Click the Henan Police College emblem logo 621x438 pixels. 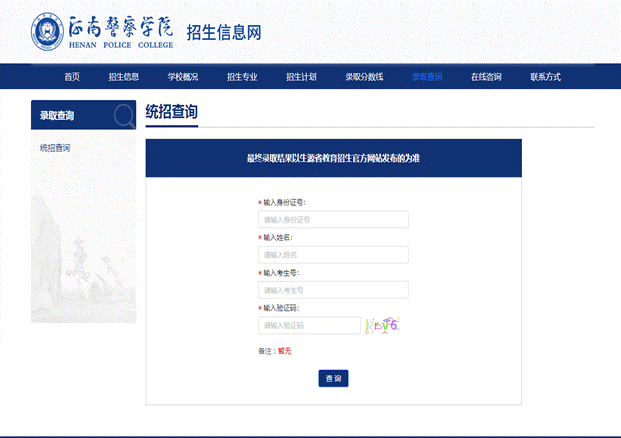pos(49,32)
